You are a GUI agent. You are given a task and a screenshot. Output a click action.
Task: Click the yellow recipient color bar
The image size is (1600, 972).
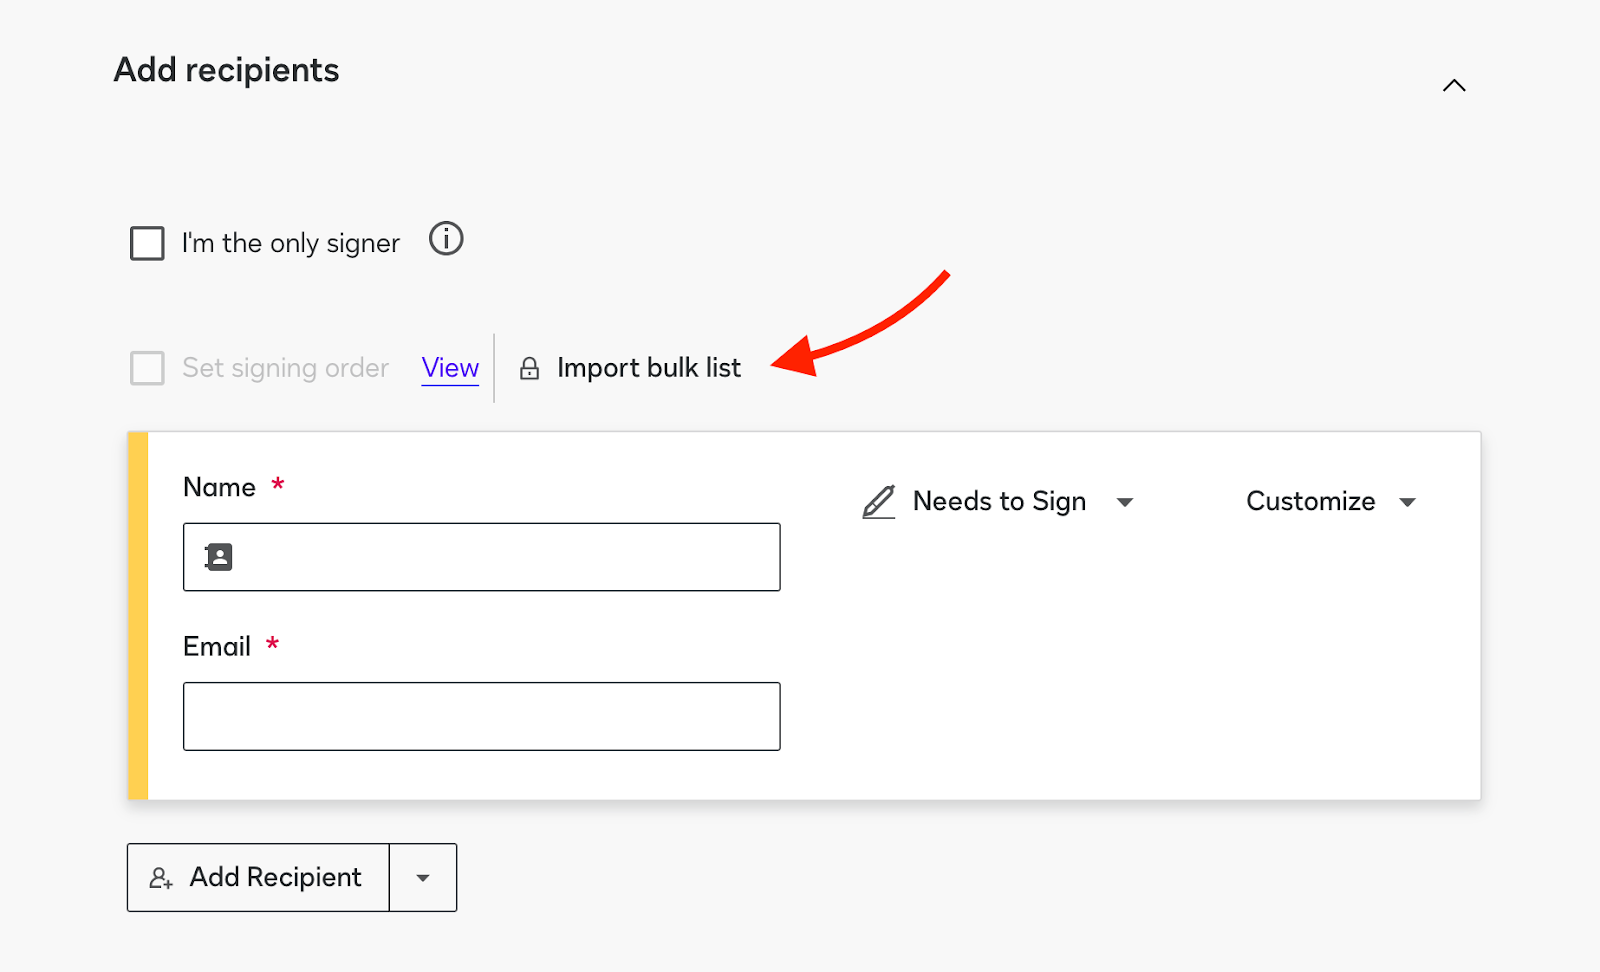138,615
